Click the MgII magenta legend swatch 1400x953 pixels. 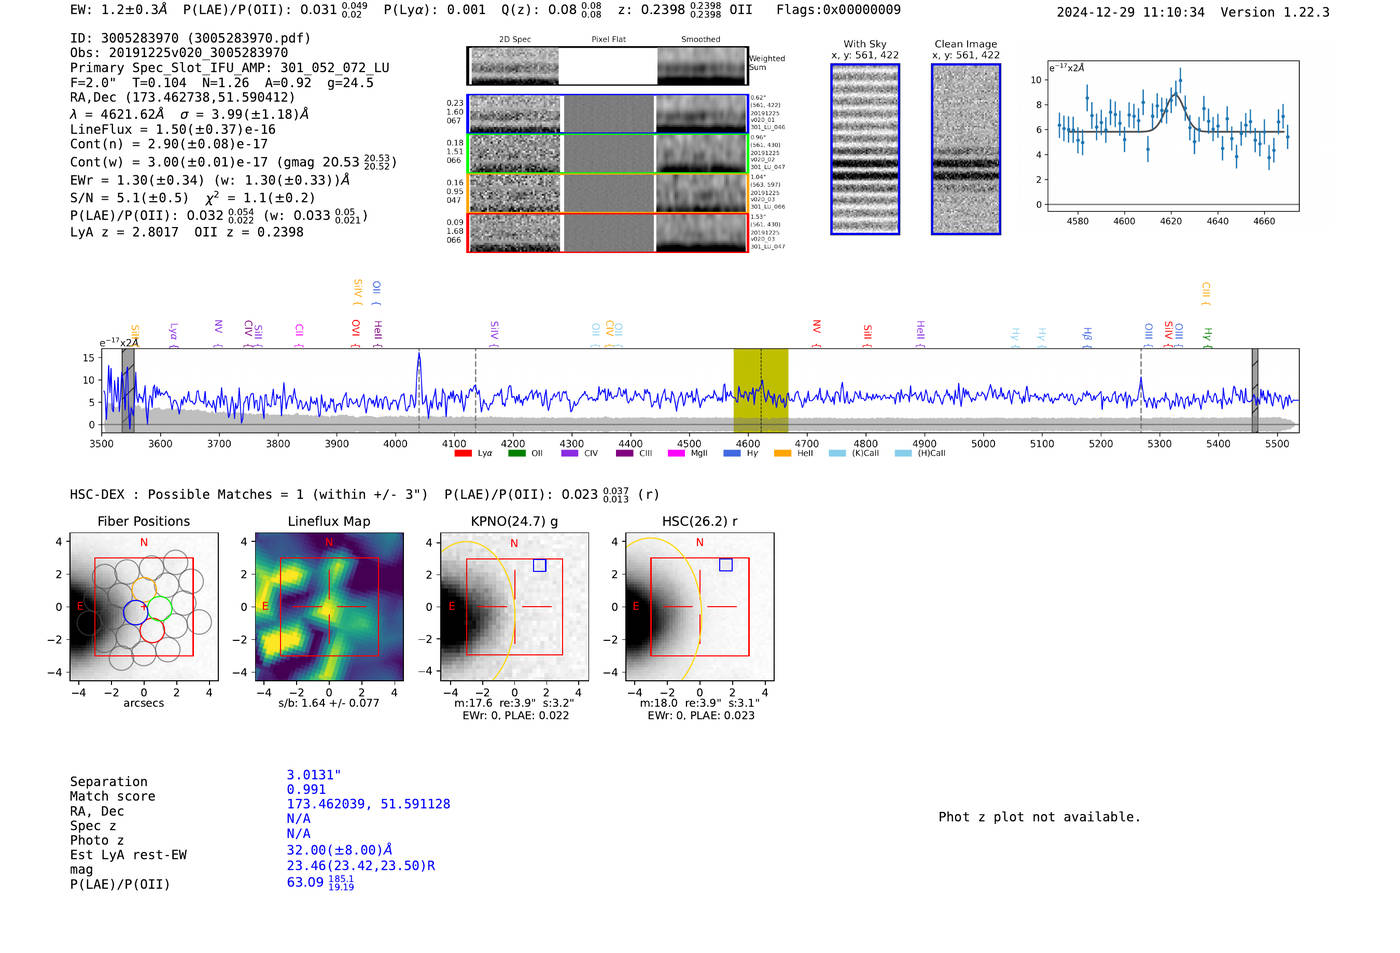pos(676,453)
